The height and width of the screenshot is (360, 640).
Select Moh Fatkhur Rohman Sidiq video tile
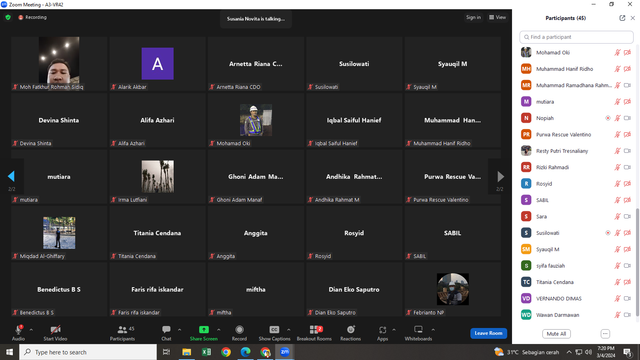coord(59,64)
